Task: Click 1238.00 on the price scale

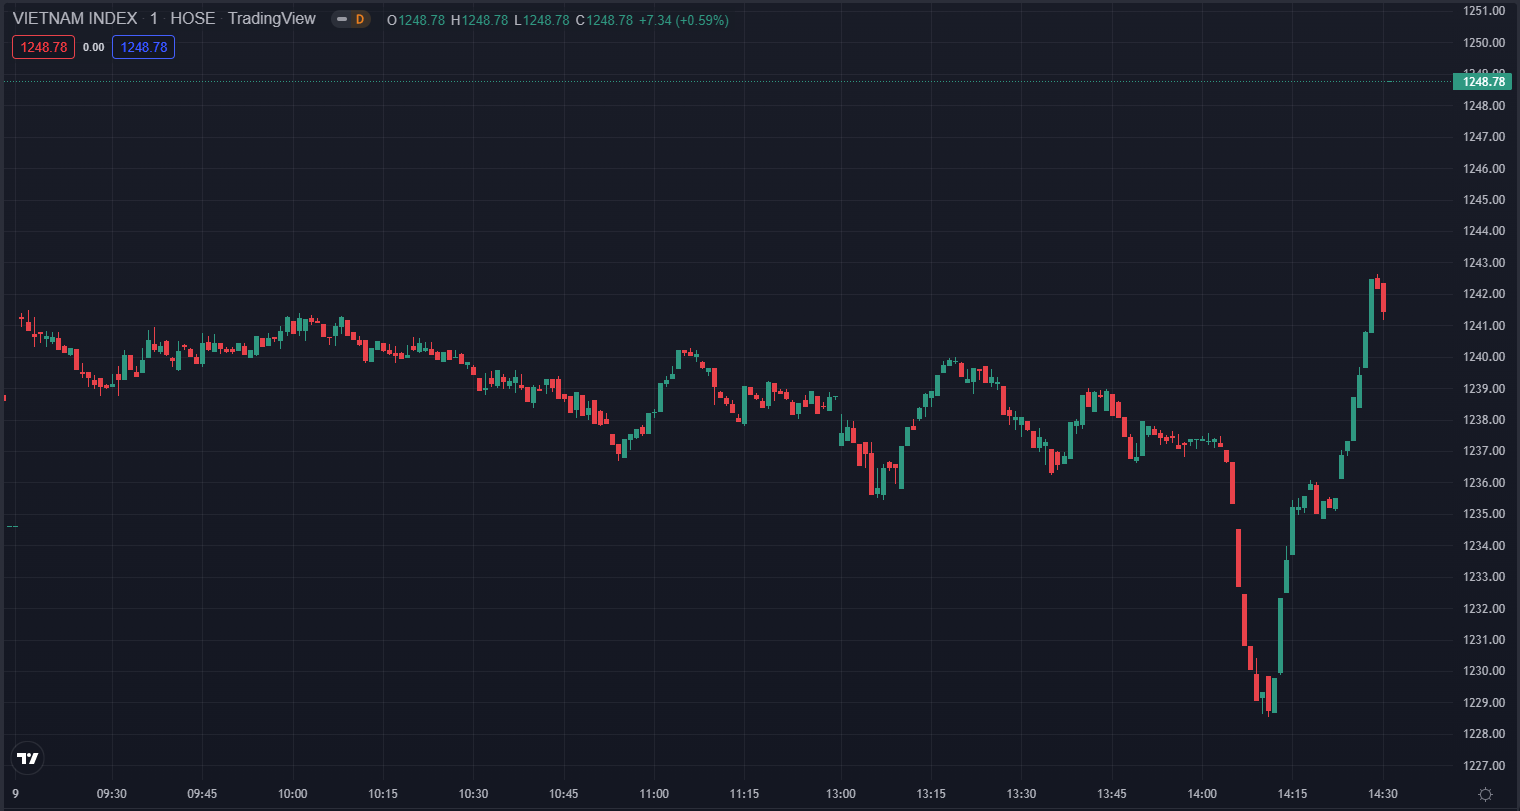Action: pyautogui.click(x=1484, y=420)
